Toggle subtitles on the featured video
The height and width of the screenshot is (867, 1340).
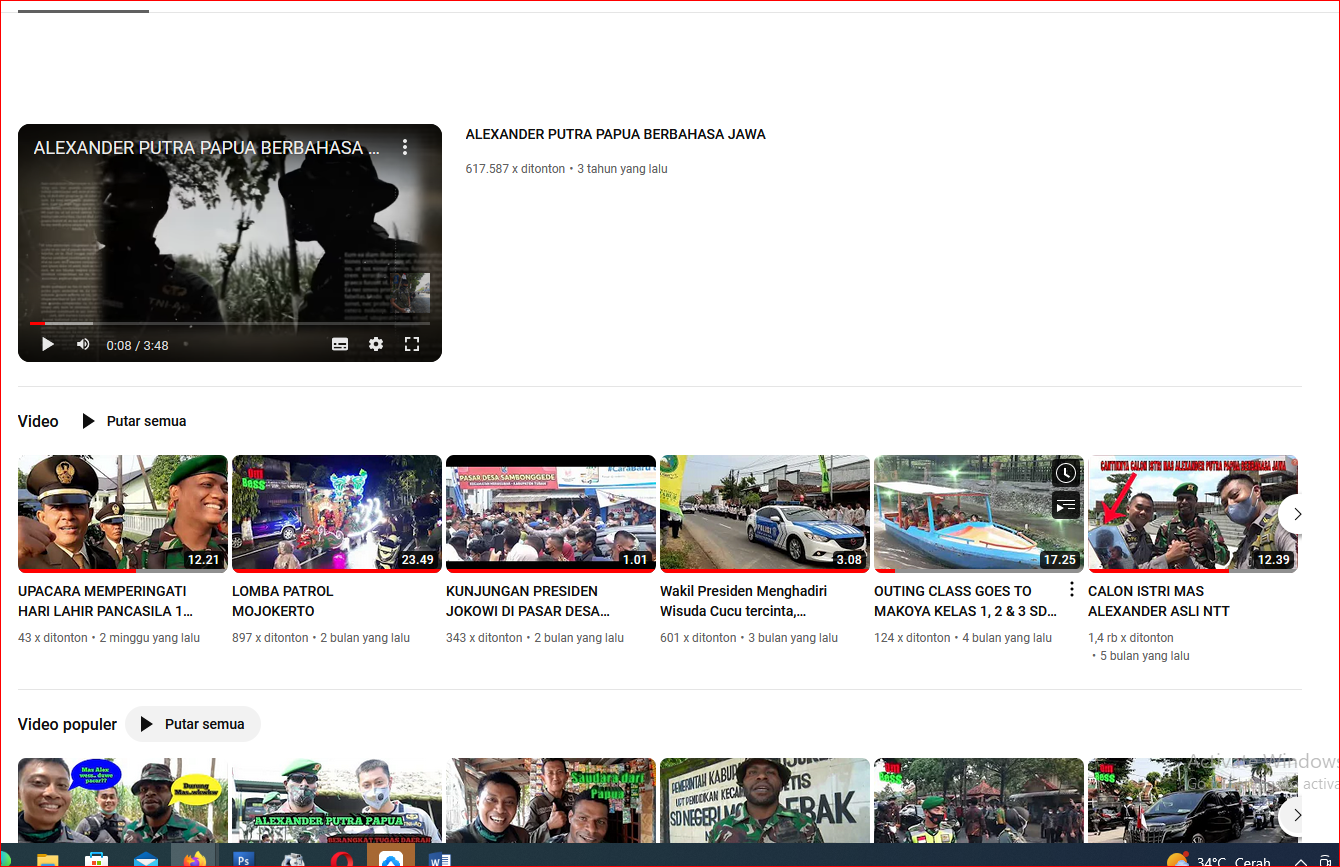(x=340, y=344)
